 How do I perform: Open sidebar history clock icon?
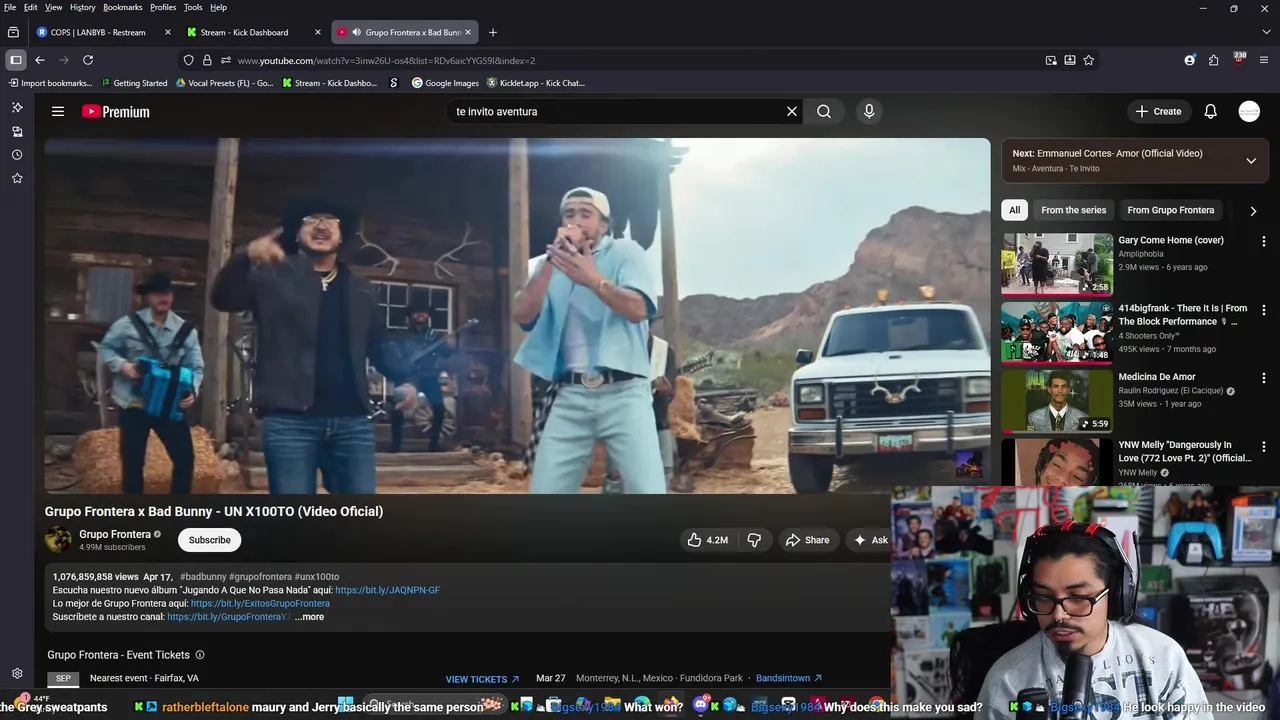pos(17,155)
